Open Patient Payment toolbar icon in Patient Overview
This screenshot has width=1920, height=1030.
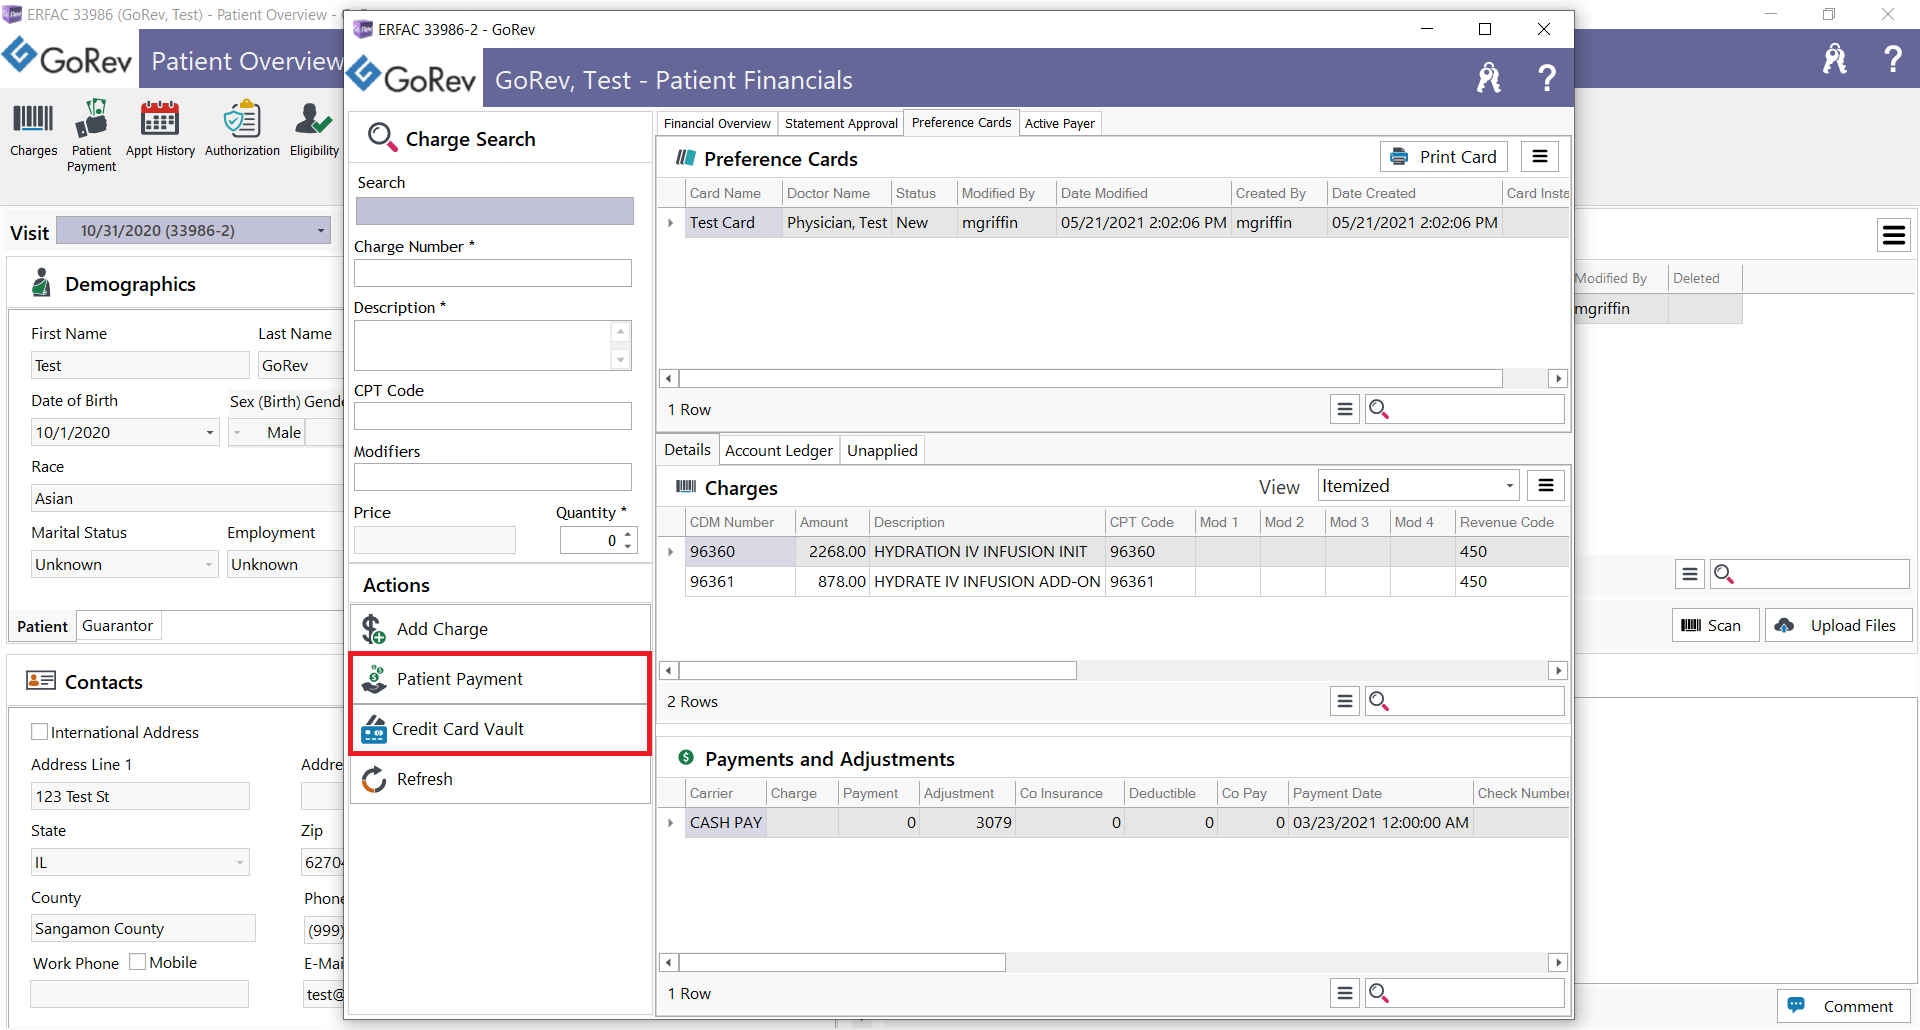tap(91, 136)
